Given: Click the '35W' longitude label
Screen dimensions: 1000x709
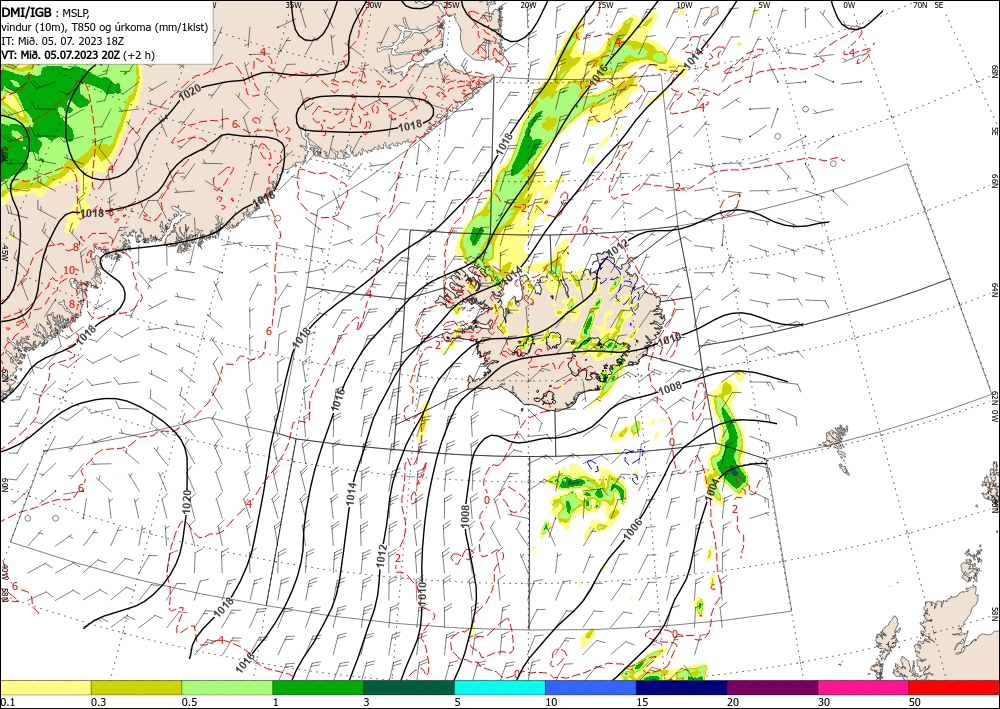Looking at the screenshot, I should point(293,5).
